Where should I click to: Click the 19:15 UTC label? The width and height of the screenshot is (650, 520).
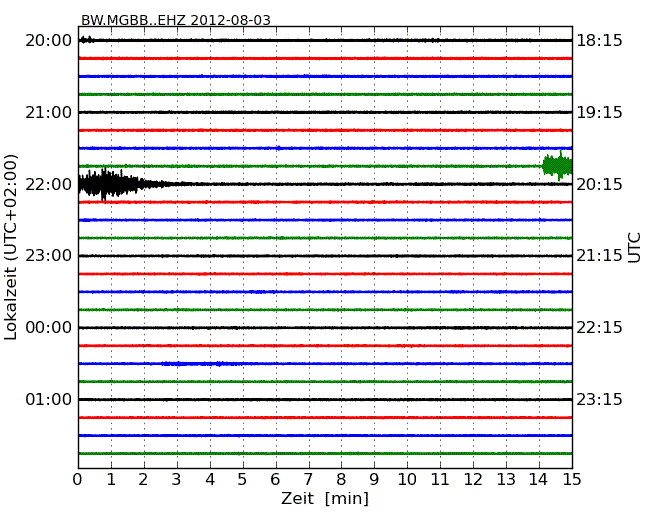599,112
